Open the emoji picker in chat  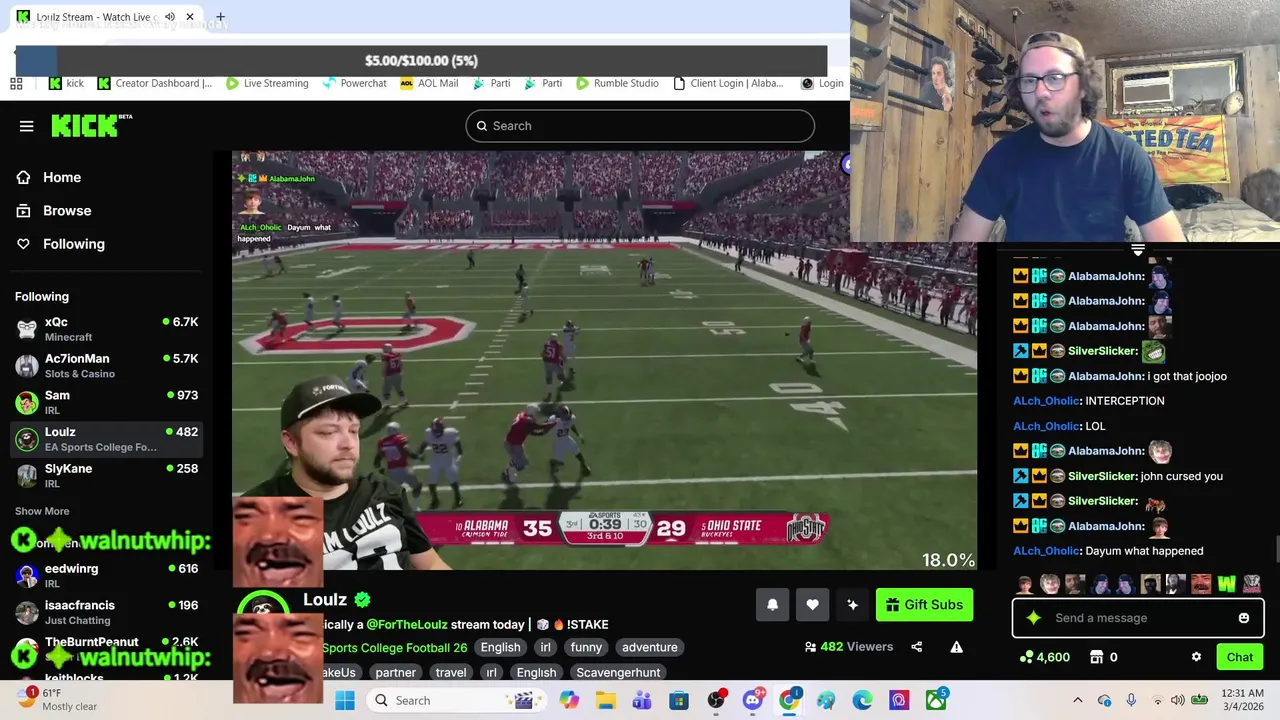[1243, 618]
